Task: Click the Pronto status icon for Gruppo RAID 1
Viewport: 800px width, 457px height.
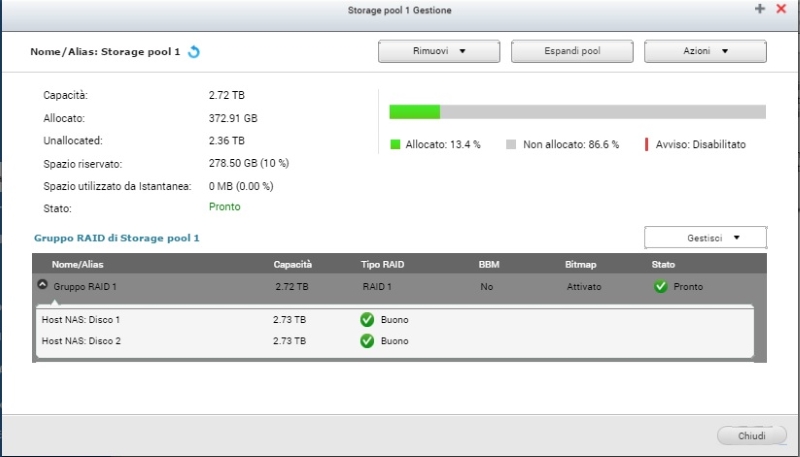Action: pyautogui.click(x=660, y=286)
